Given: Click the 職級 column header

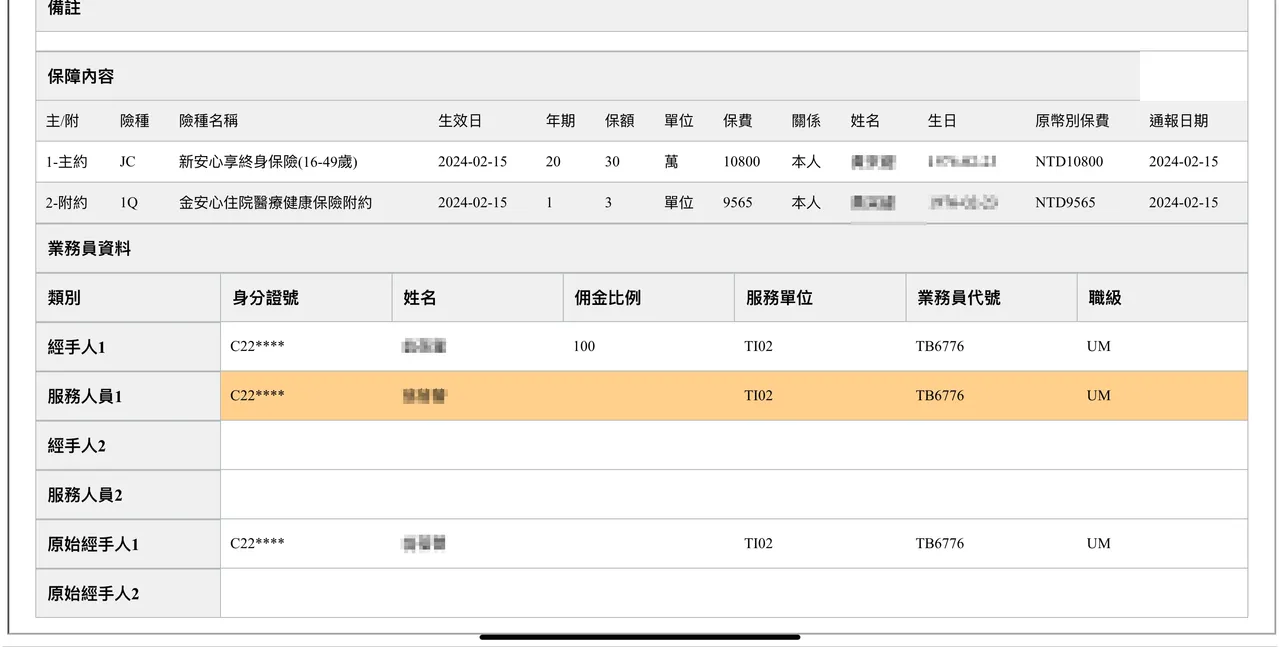Looking at the screenshot, I should [1105, 298].
